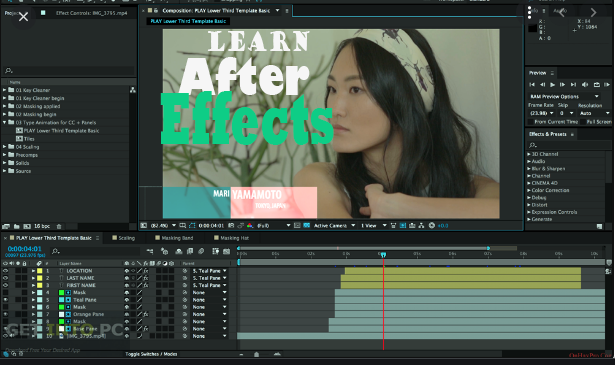This screenshot has height=365, width=615.
Task: Create new composition icon in Project panel
Action: tap(27, 226)
